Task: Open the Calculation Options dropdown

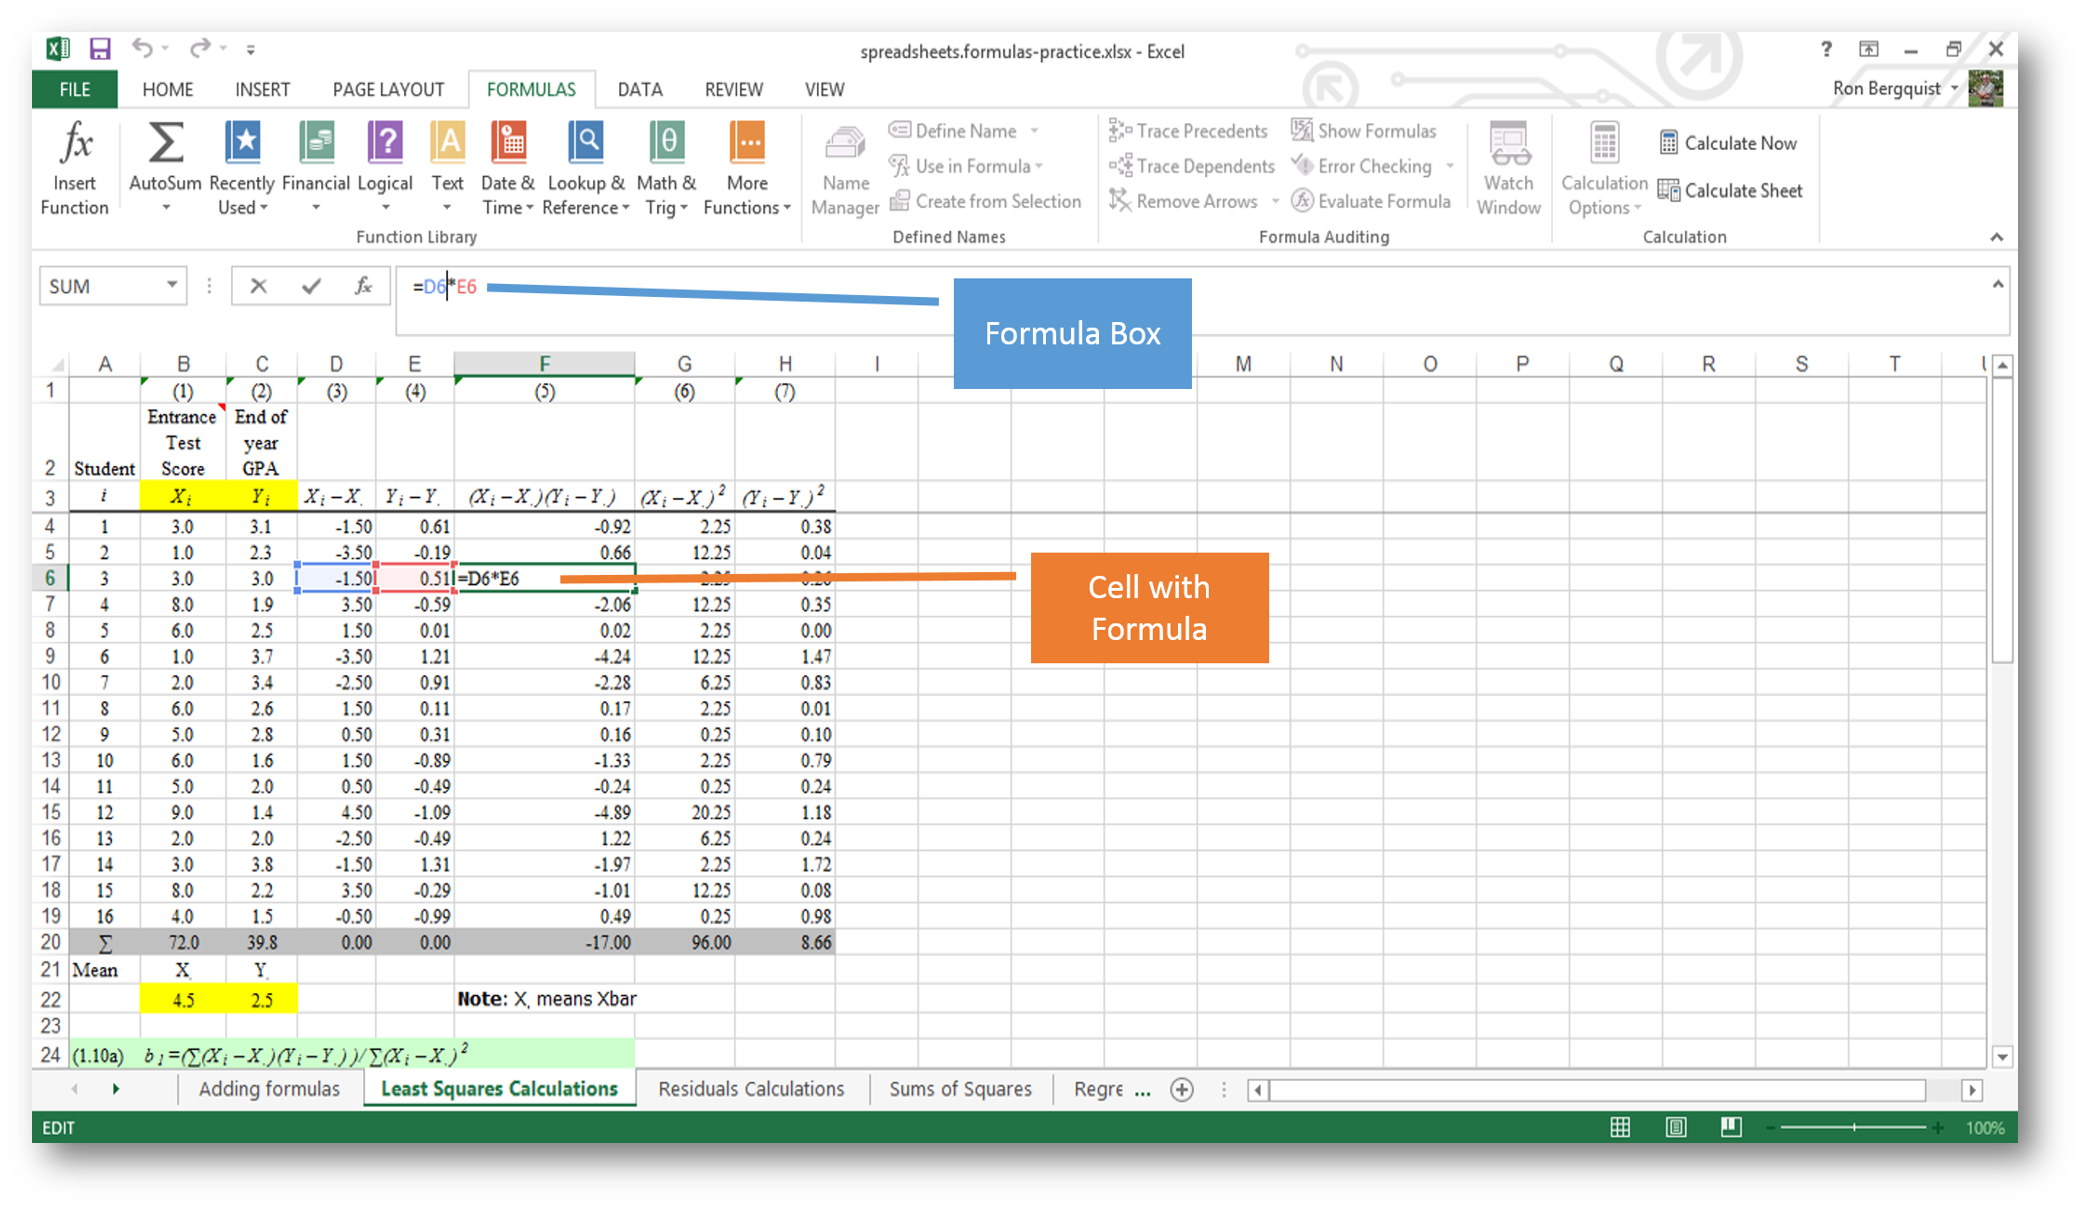Action: click(1599, 172)
